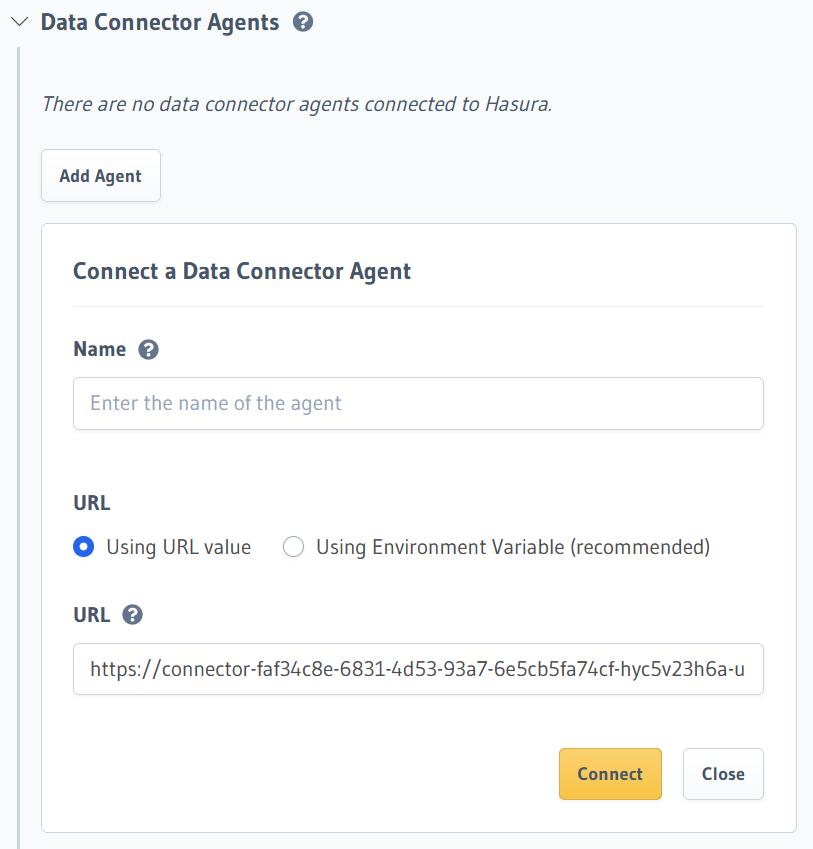Select Using Environment Variable (recommended) option
The height and width of the screenshot is (849, 813).
(x=294, y=547)
